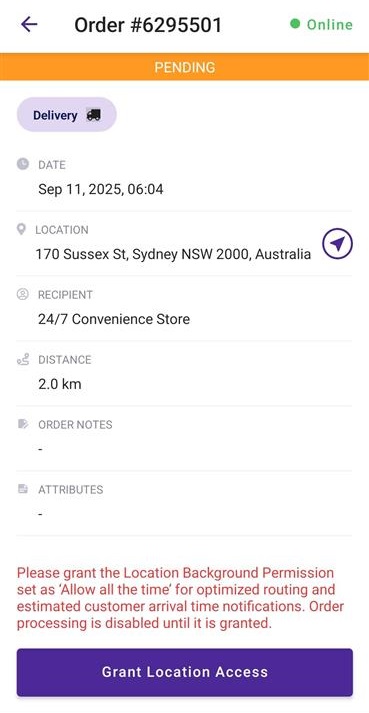Tap the distance route icon

click(23, 359)
